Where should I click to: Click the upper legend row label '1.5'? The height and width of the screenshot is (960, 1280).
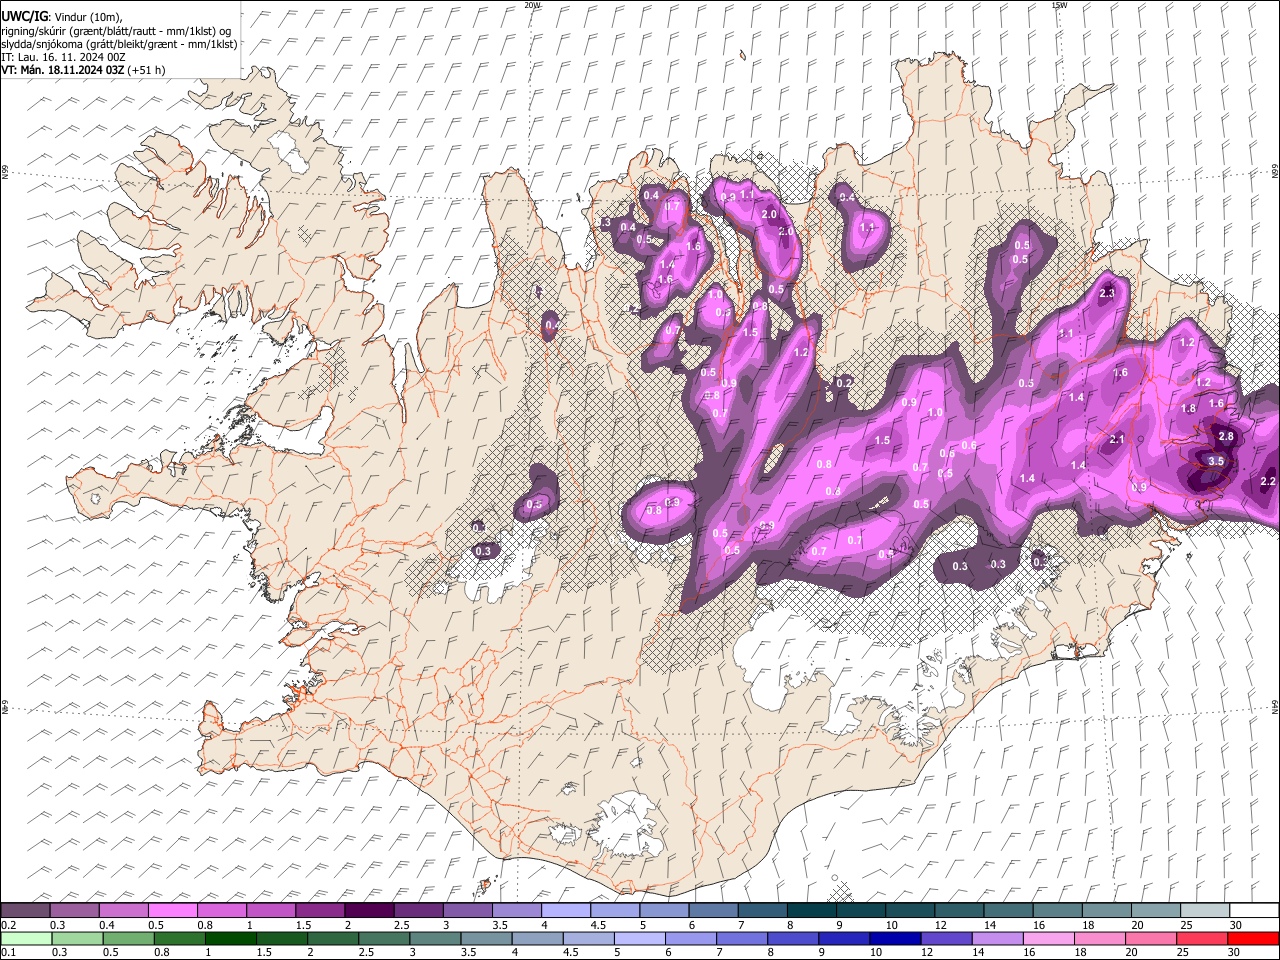[303, 925]
